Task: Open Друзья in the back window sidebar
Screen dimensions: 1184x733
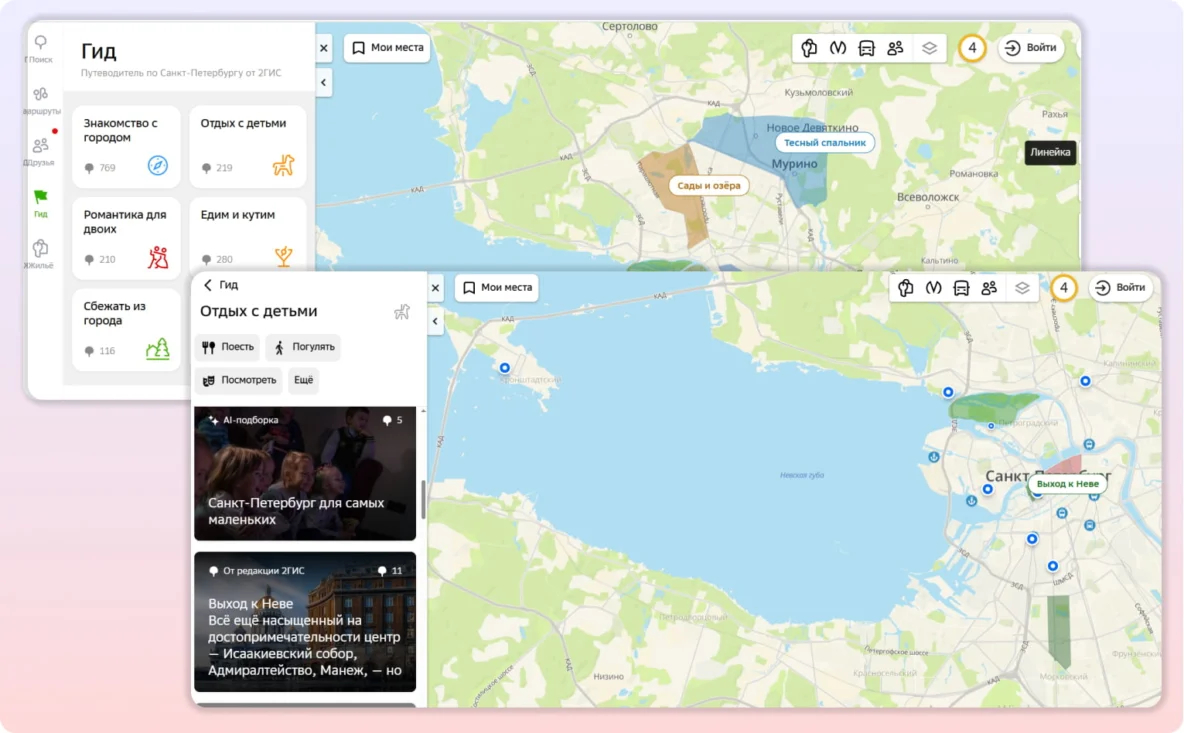Action: [40, 151]
